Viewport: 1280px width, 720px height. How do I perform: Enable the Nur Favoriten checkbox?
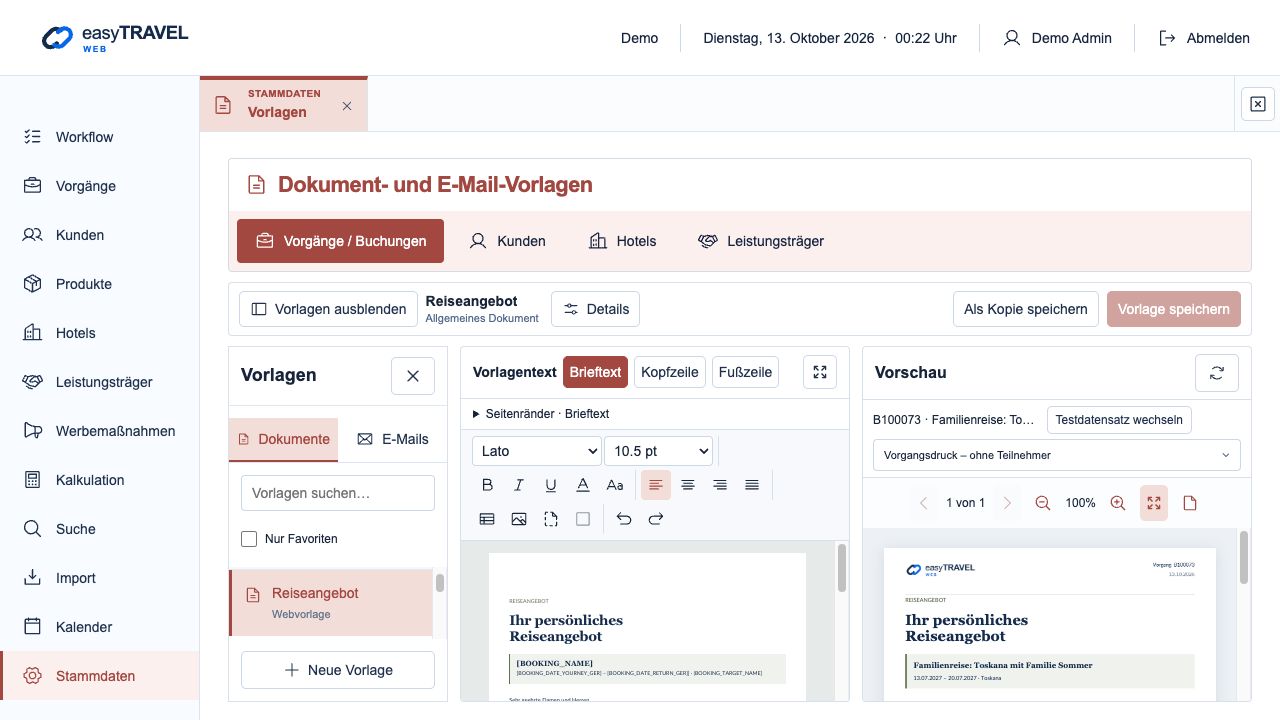249,539
